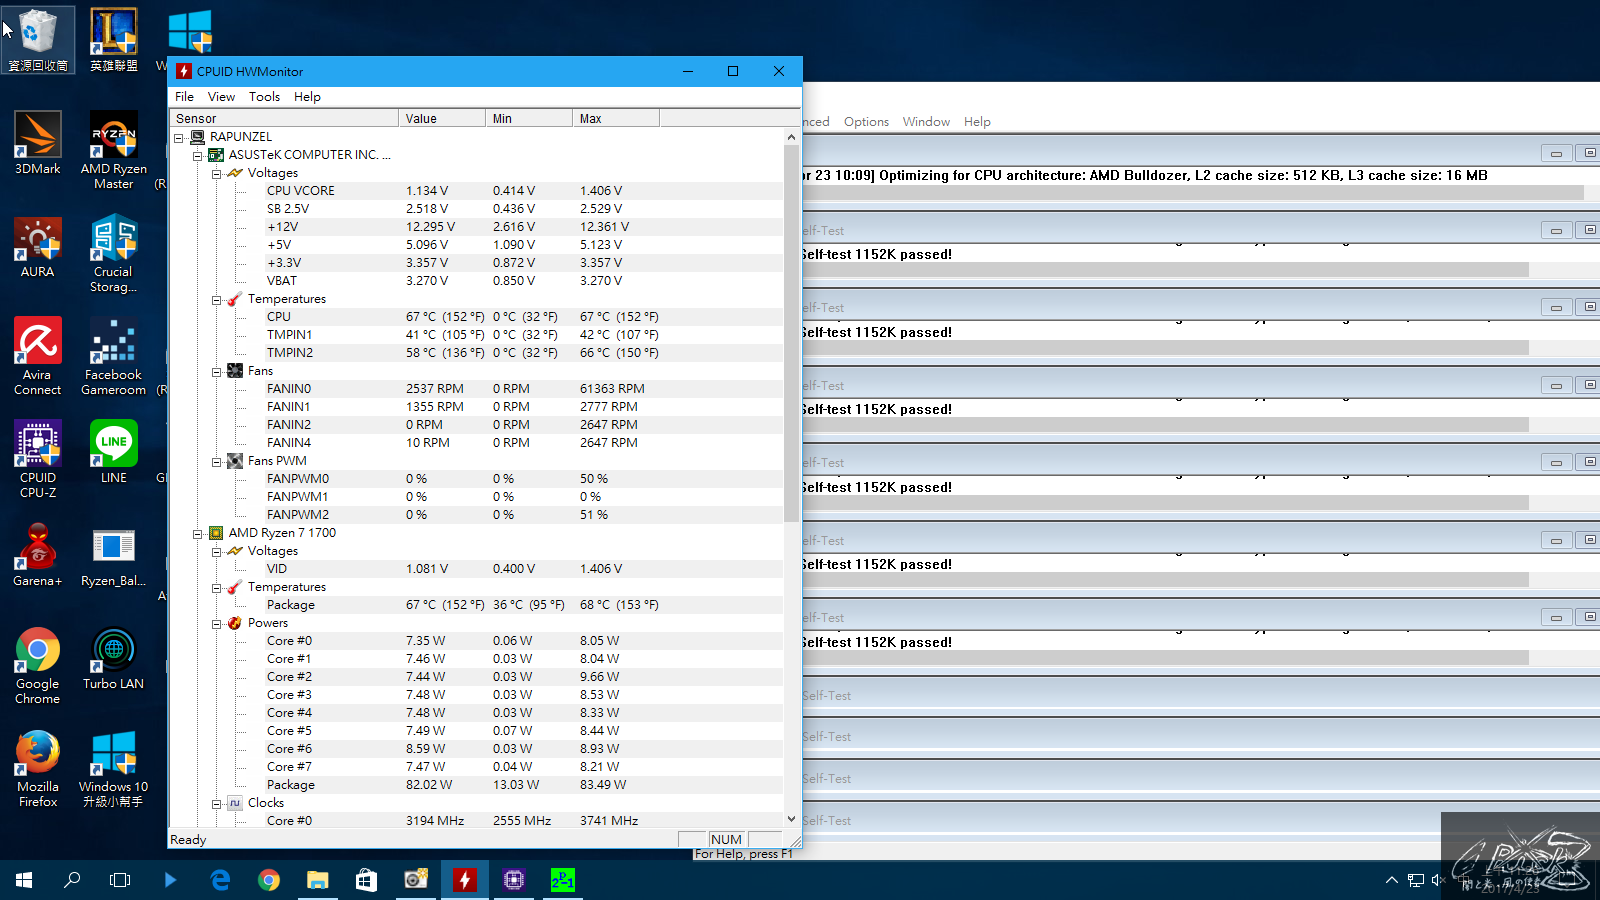Open Microsoft Edge from taskbar
This screenshot has width=1600, height=900.
[220, 880]
